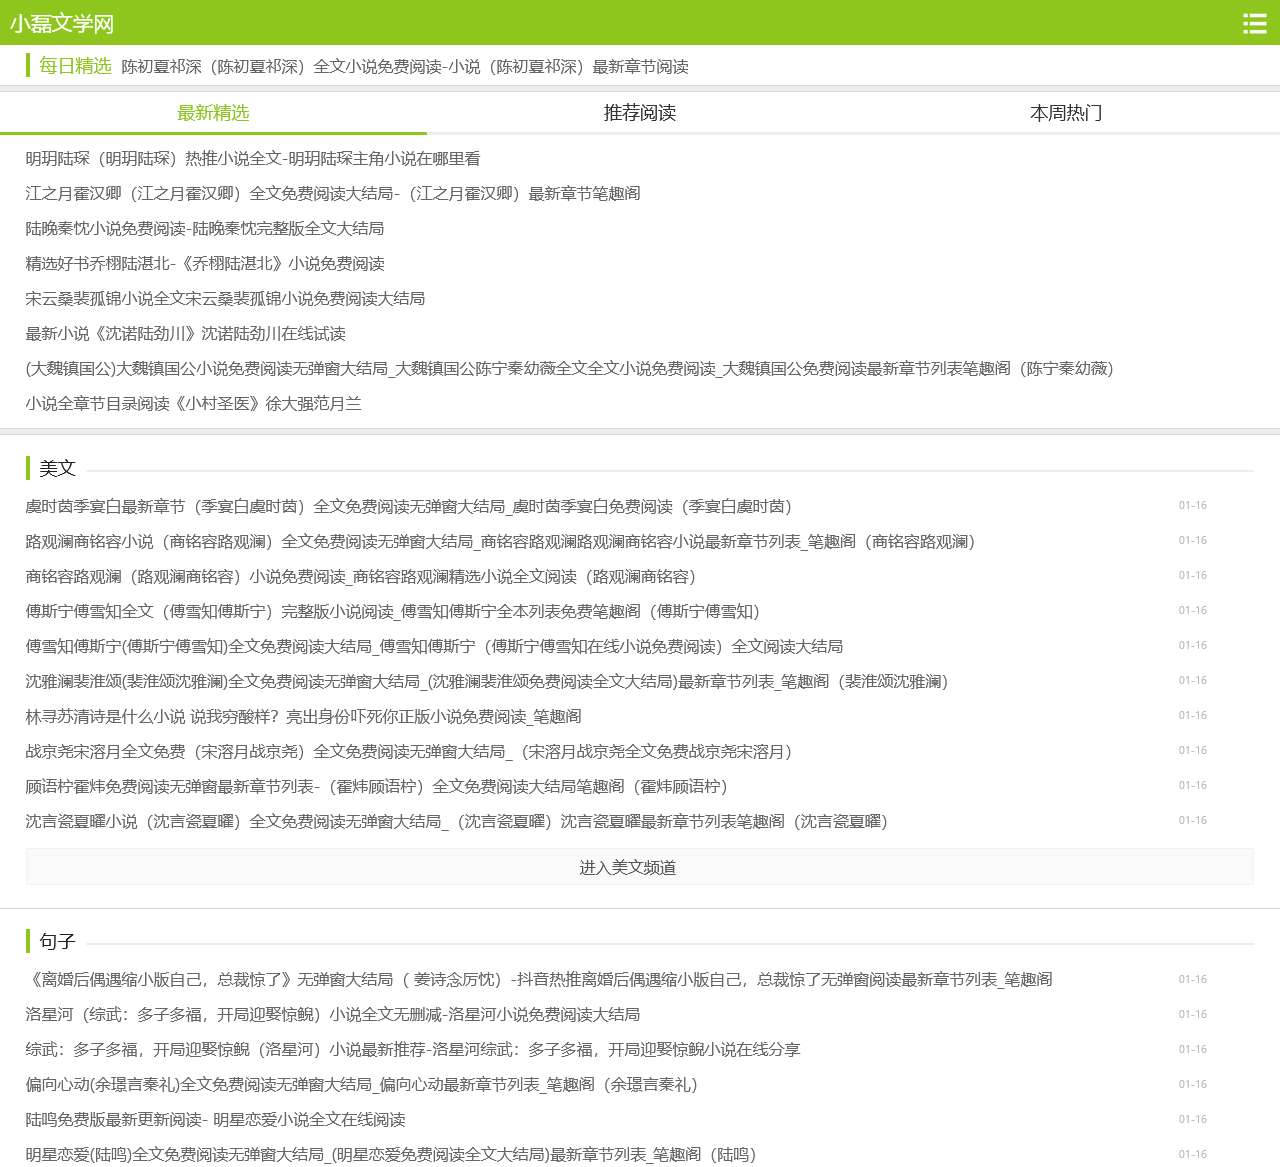Open 最新小说《沈诺陆劲川》 link

pos(186,334)
